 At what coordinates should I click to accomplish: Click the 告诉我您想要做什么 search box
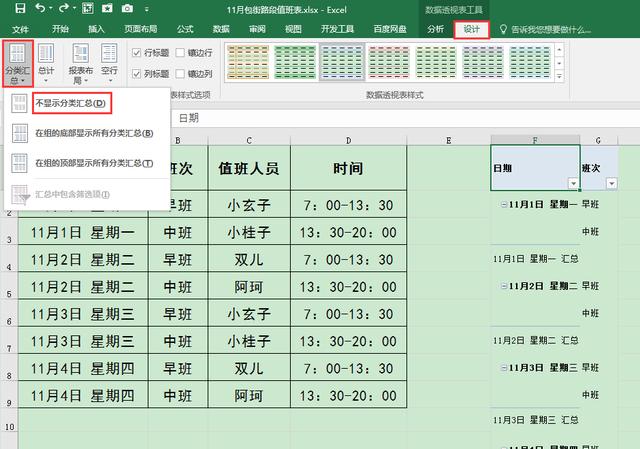click(x=551, y=29)
